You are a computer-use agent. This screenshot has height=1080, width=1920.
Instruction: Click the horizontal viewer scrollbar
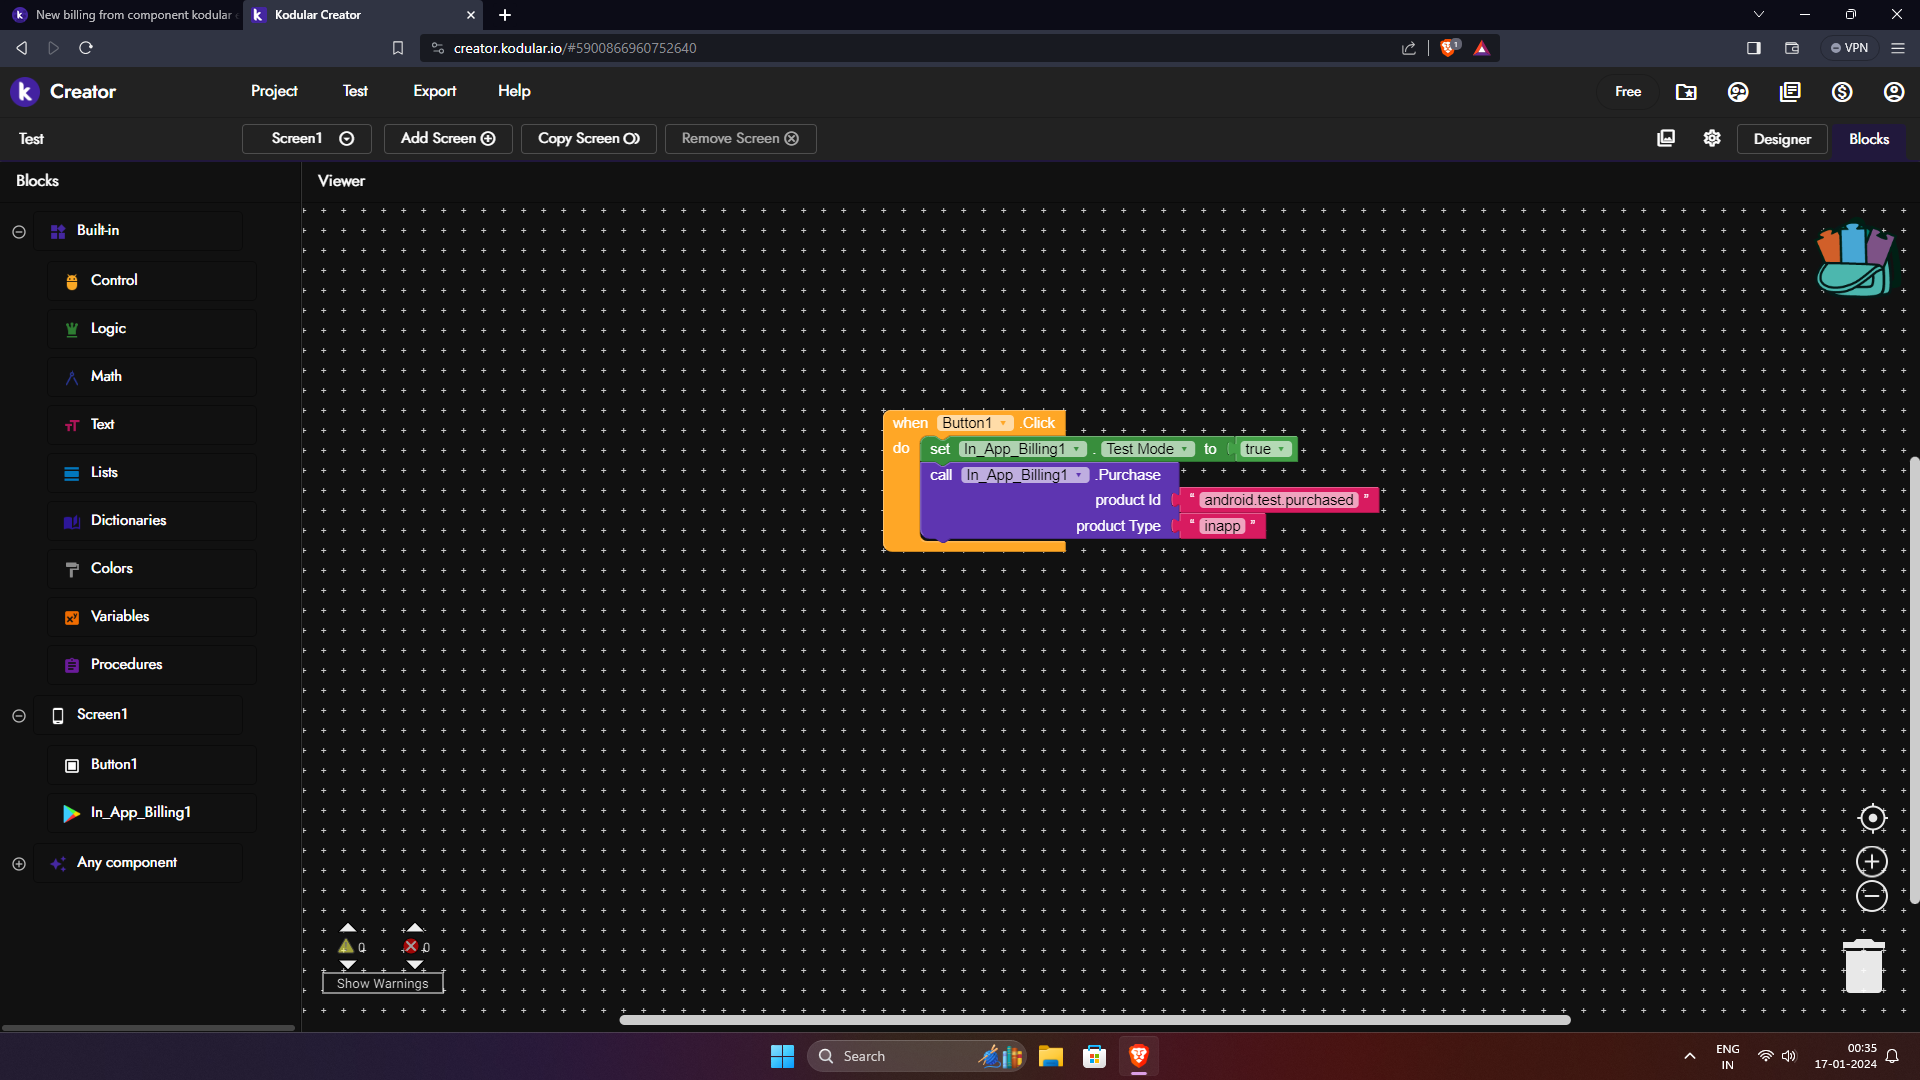[1094, 1020]
